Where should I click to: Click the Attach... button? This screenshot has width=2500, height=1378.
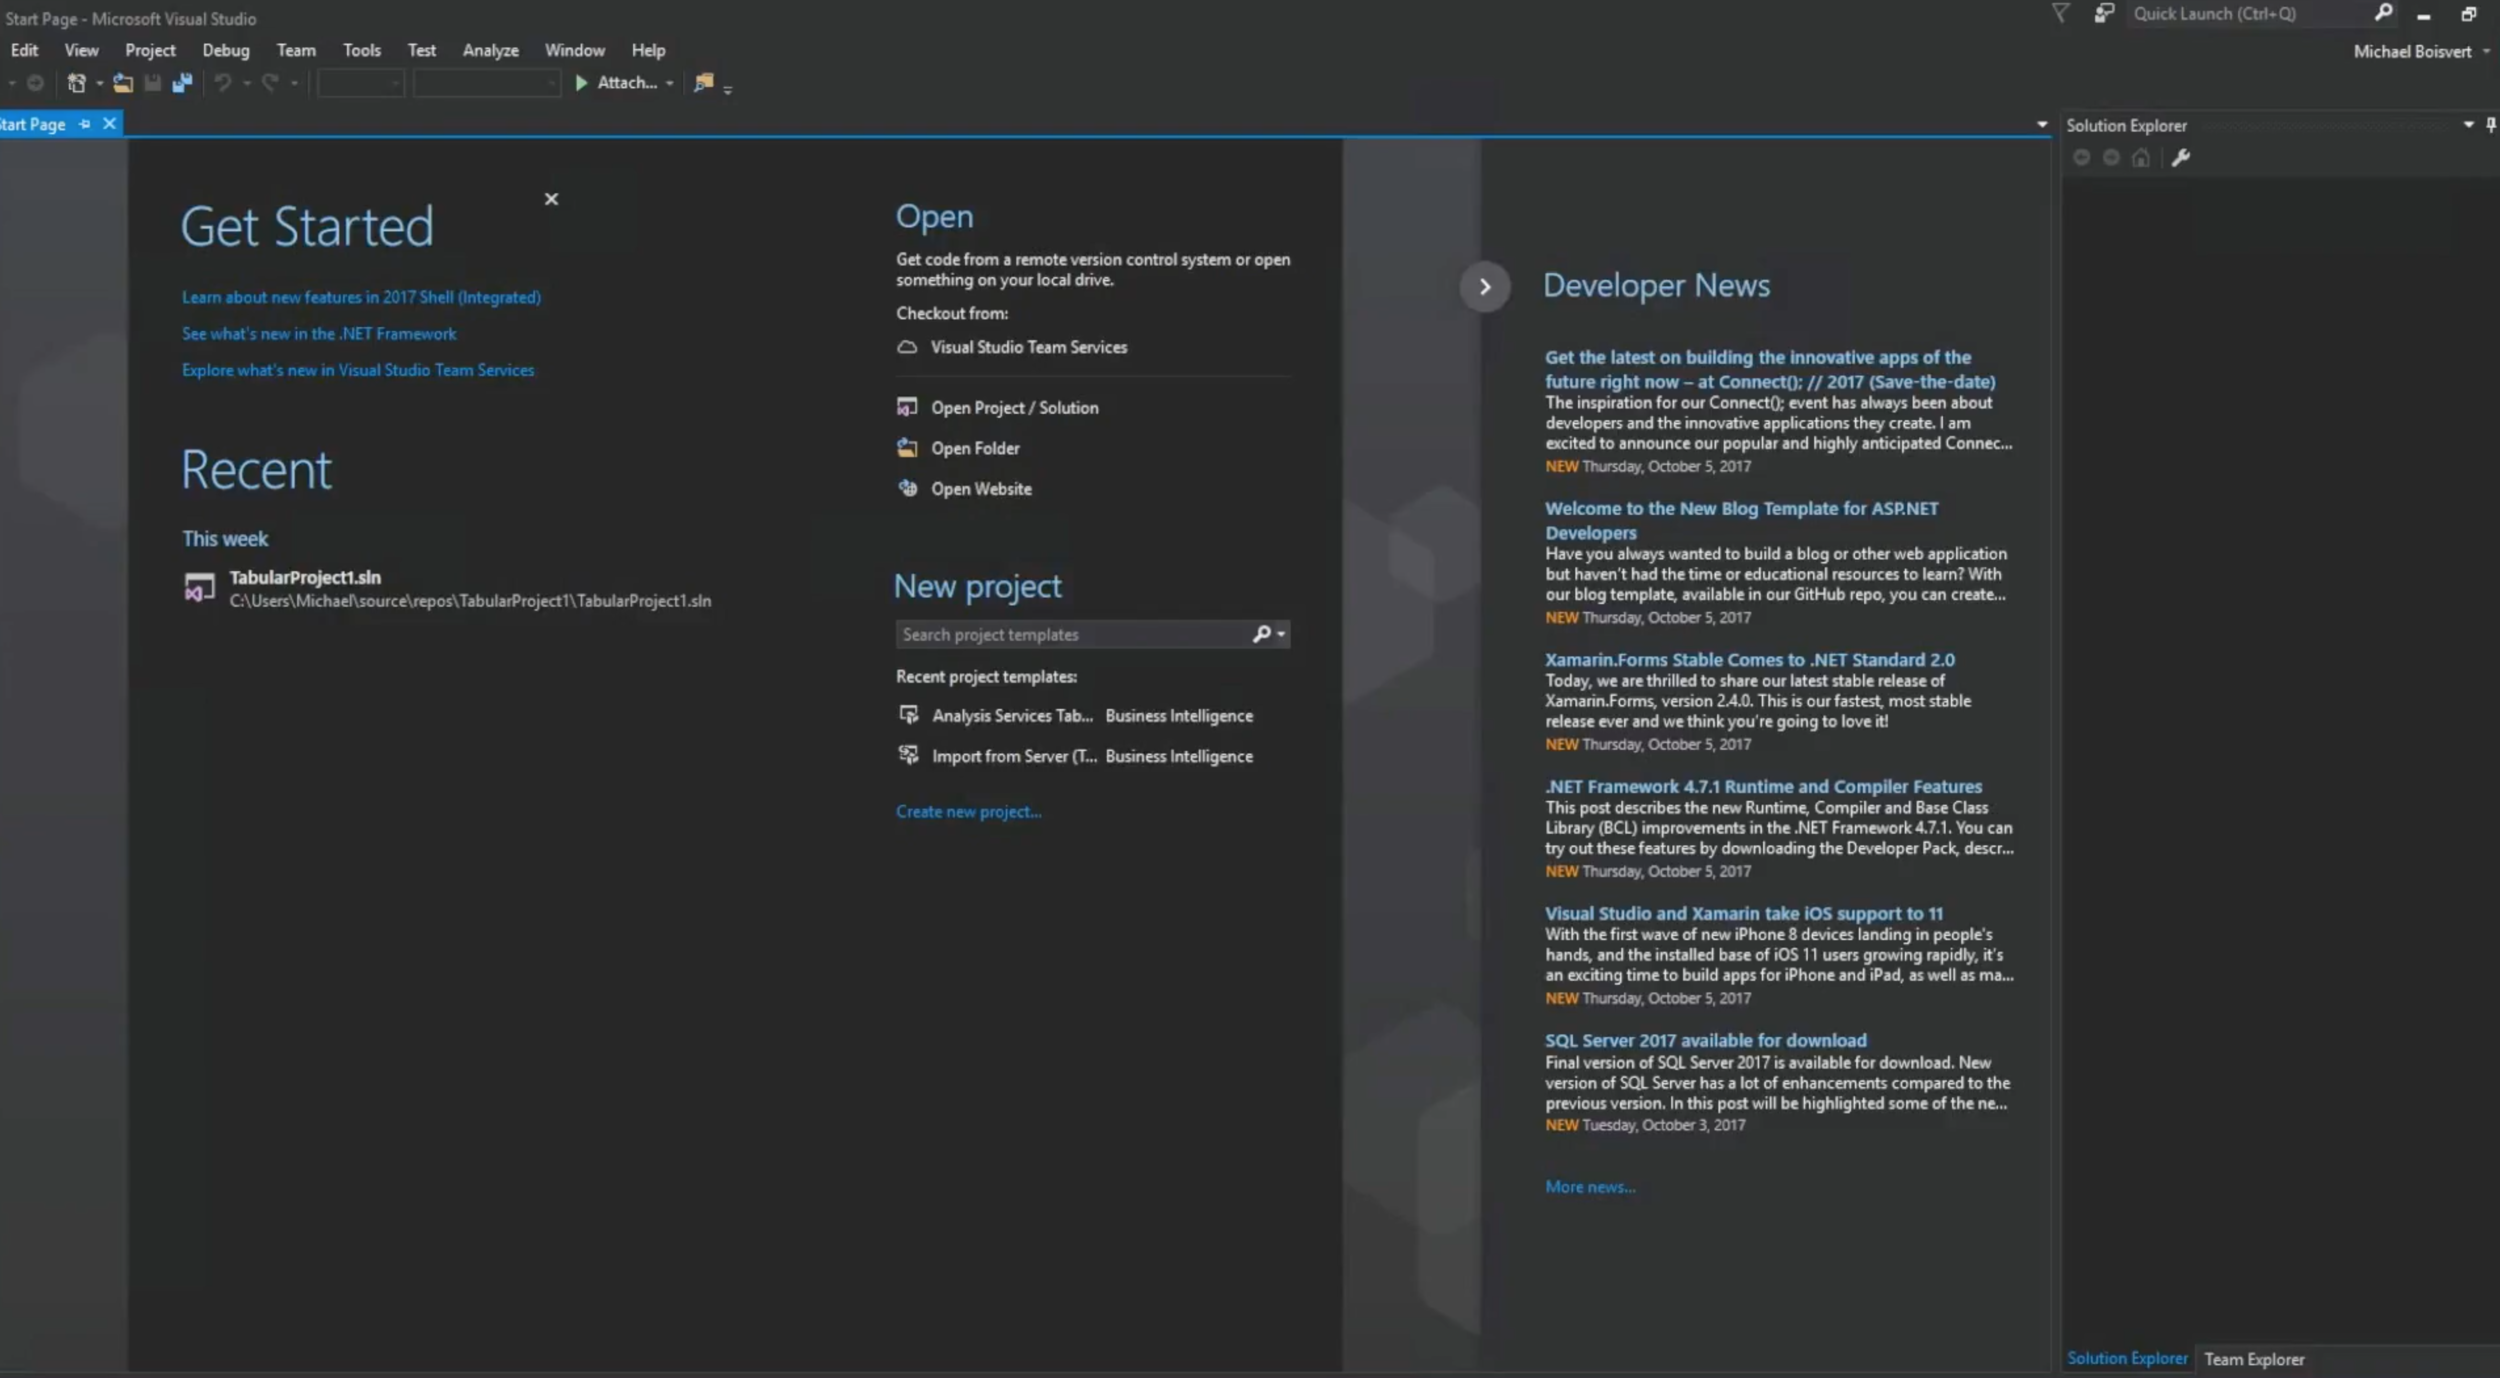coord(627,83)
